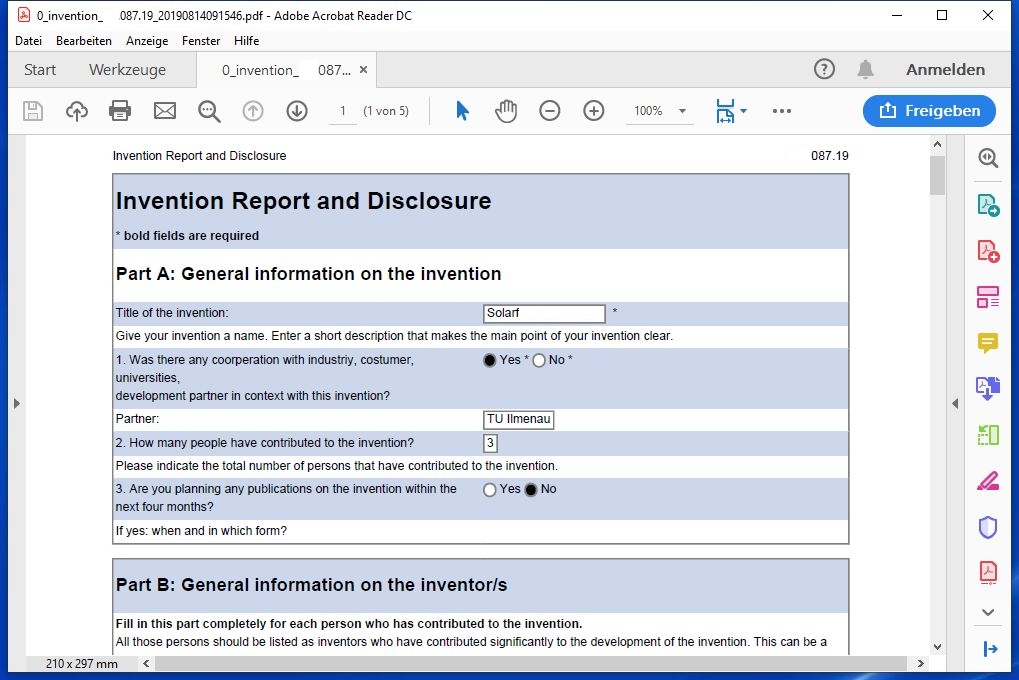Open the Anzeige menu
Screen dimensions: 1019x680
(x=147, y=41)
